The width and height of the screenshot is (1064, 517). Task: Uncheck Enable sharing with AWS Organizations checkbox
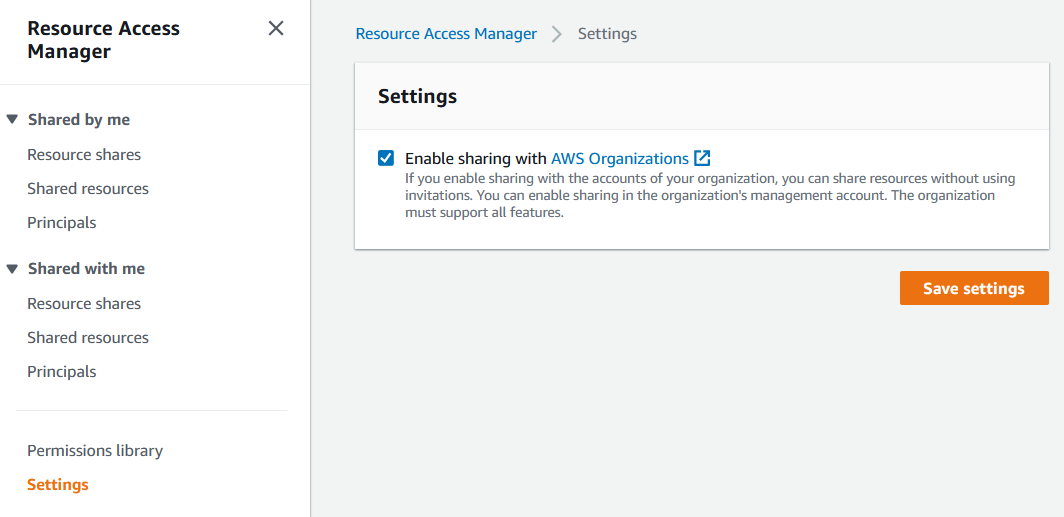tap(386, 158)
